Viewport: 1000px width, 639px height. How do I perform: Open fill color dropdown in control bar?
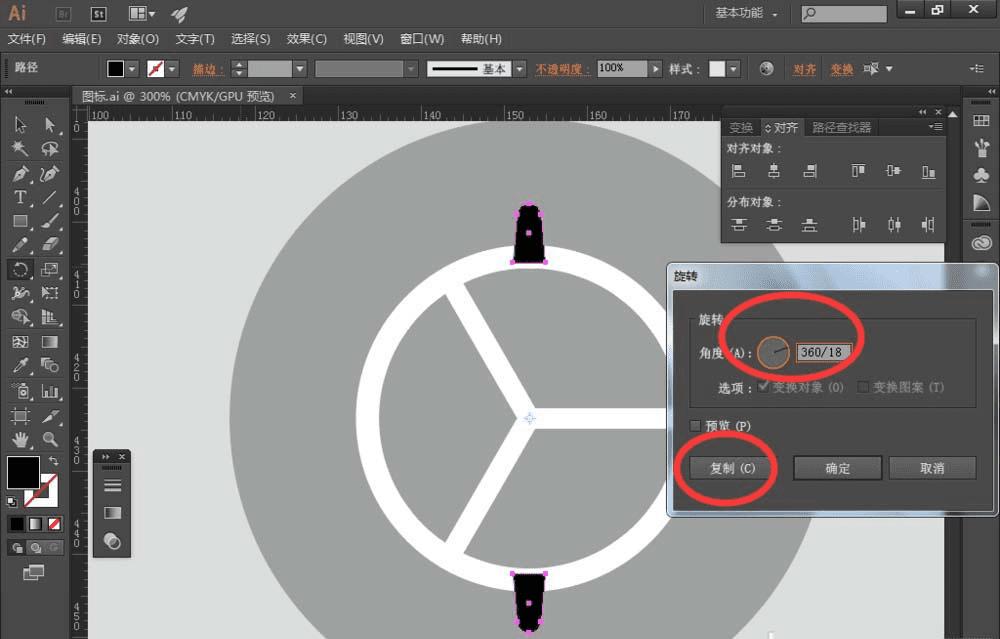(x=131, y=68)
